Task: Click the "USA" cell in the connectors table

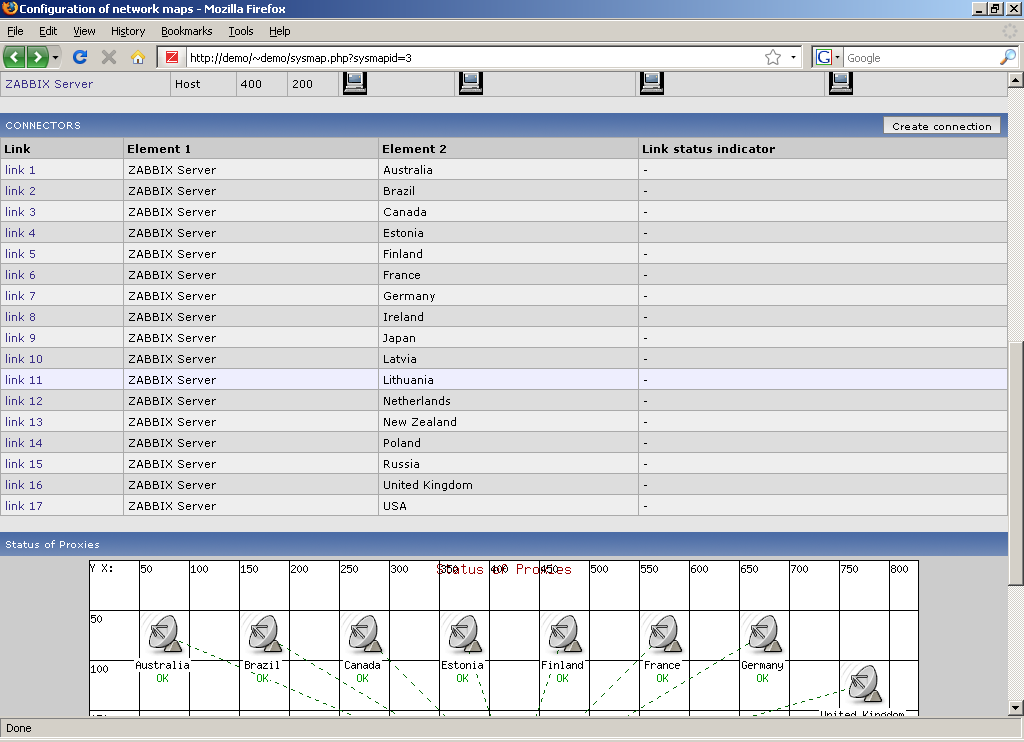Action: [x=508, y=506]
